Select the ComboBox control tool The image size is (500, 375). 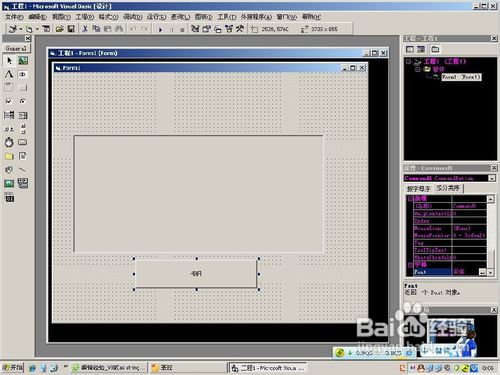click(x=9, y=115)
